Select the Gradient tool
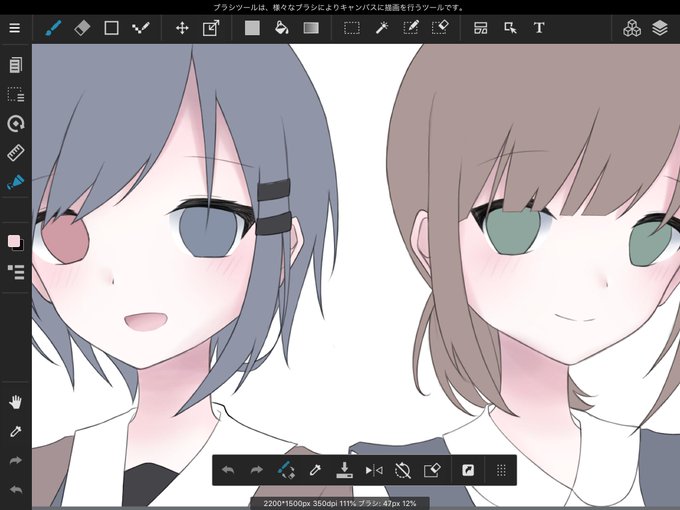 click(x=311, y=28)
